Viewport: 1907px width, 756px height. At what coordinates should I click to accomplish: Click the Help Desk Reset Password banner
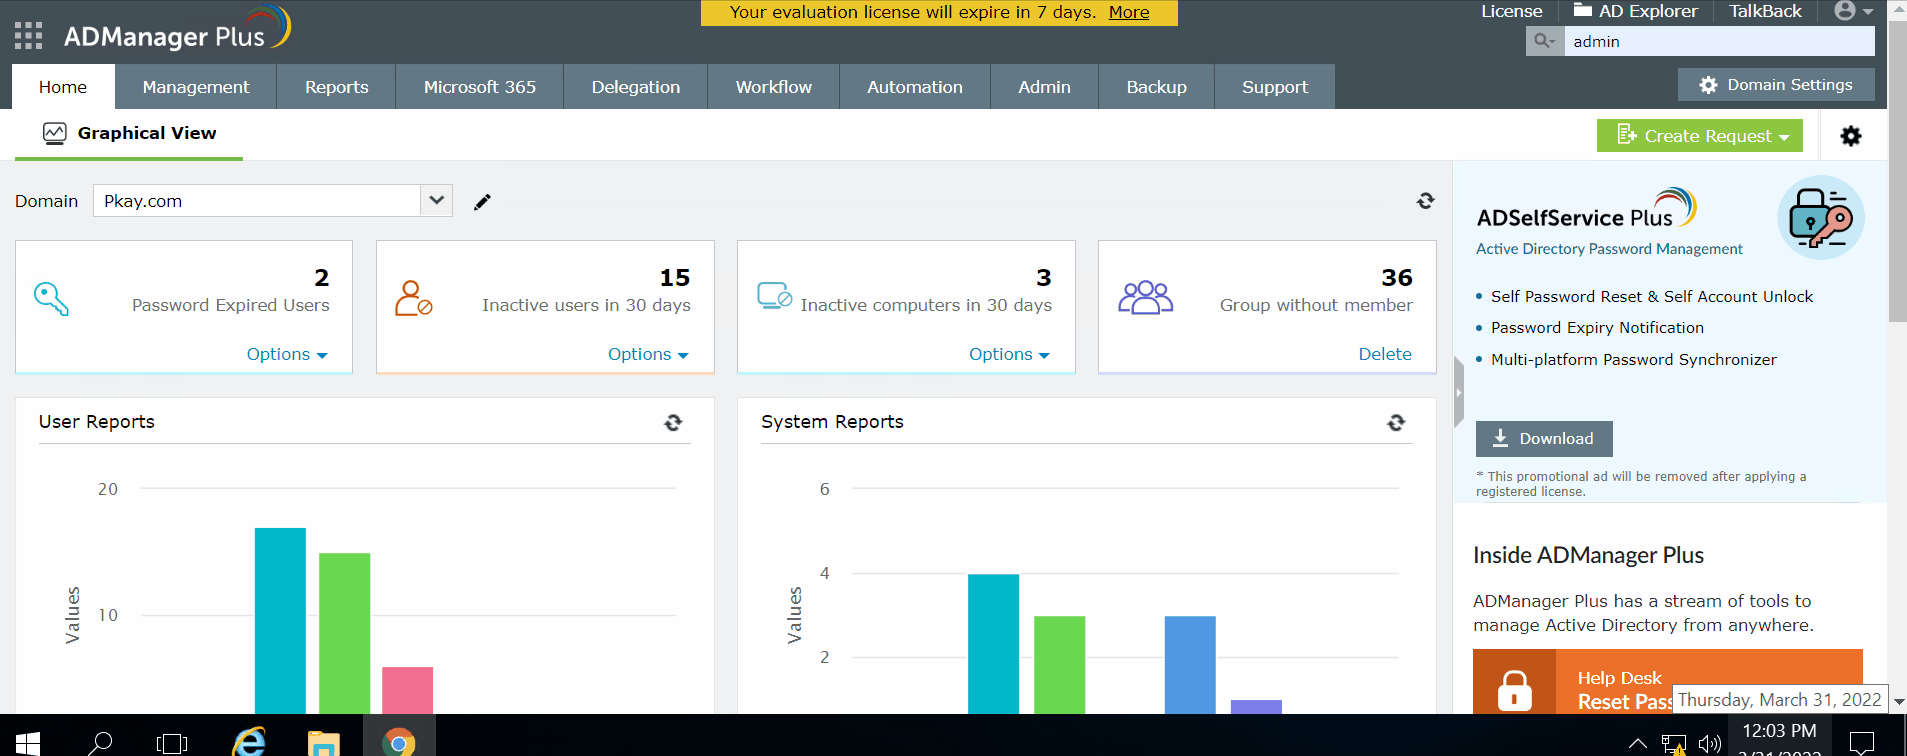[x=1667, y=681]
